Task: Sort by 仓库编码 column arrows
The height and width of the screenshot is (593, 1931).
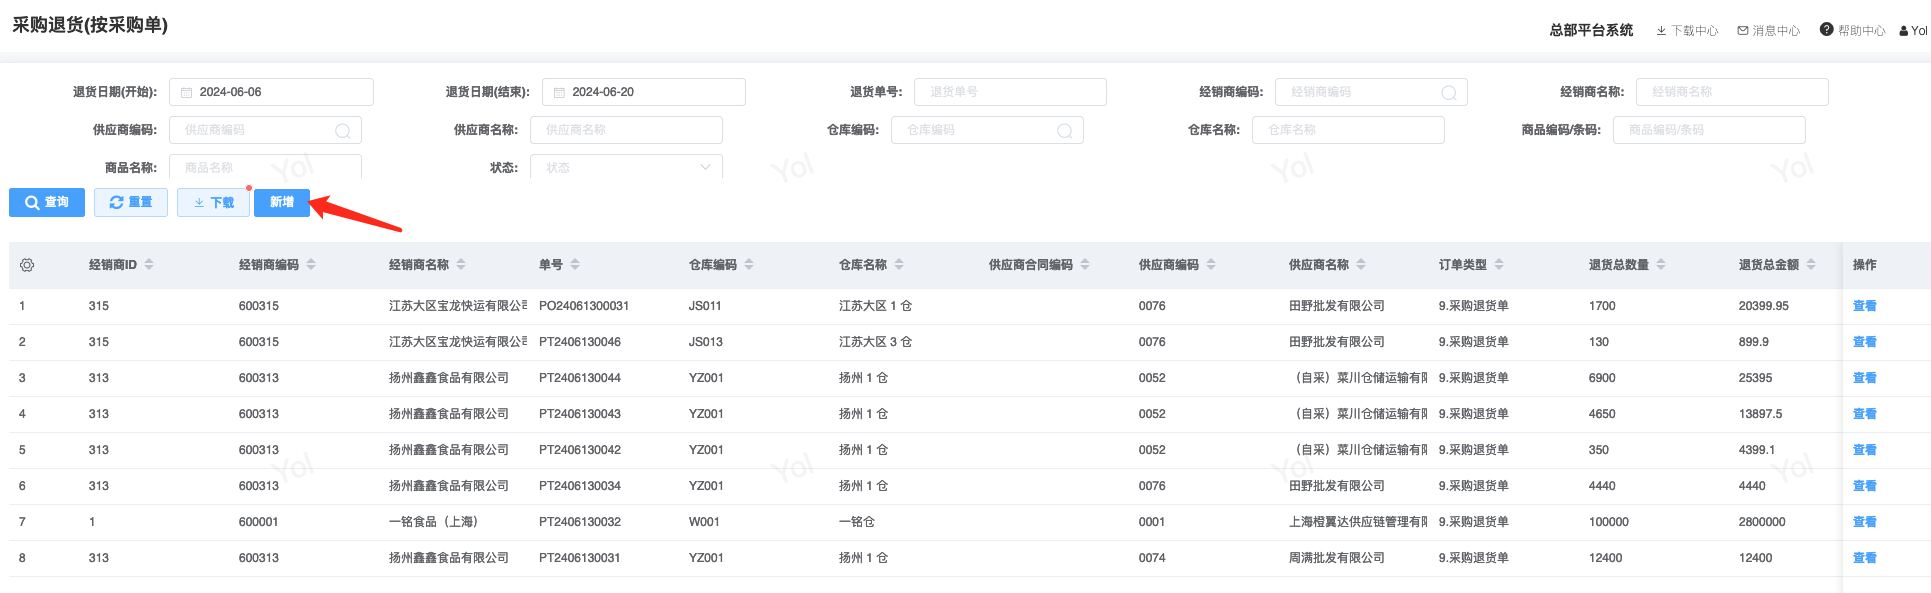Action: pyautogui.click(x=749, y=265)
